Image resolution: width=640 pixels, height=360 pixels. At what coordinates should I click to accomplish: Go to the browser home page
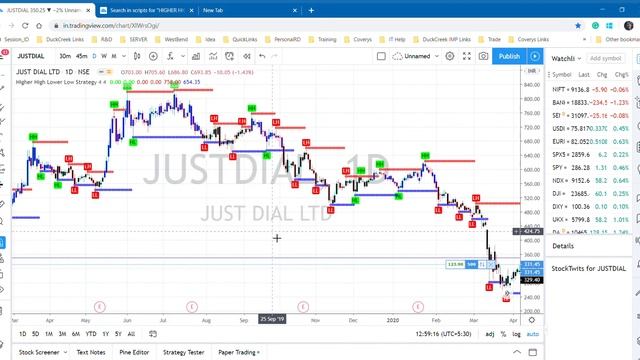(x=39, y=26)
